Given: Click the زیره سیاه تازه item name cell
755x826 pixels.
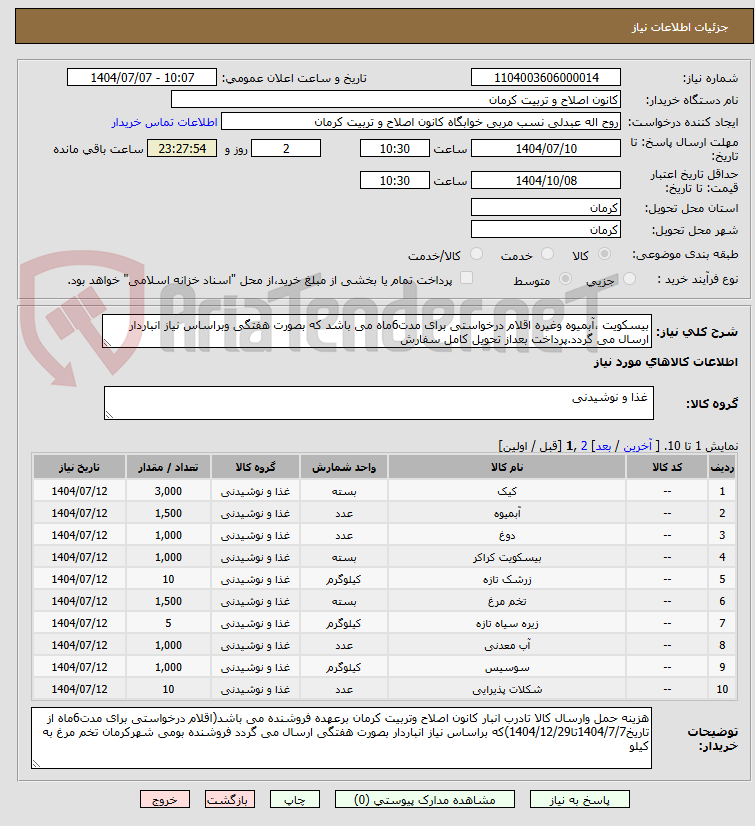Looking at the screenshot, I should click(507, 623).
